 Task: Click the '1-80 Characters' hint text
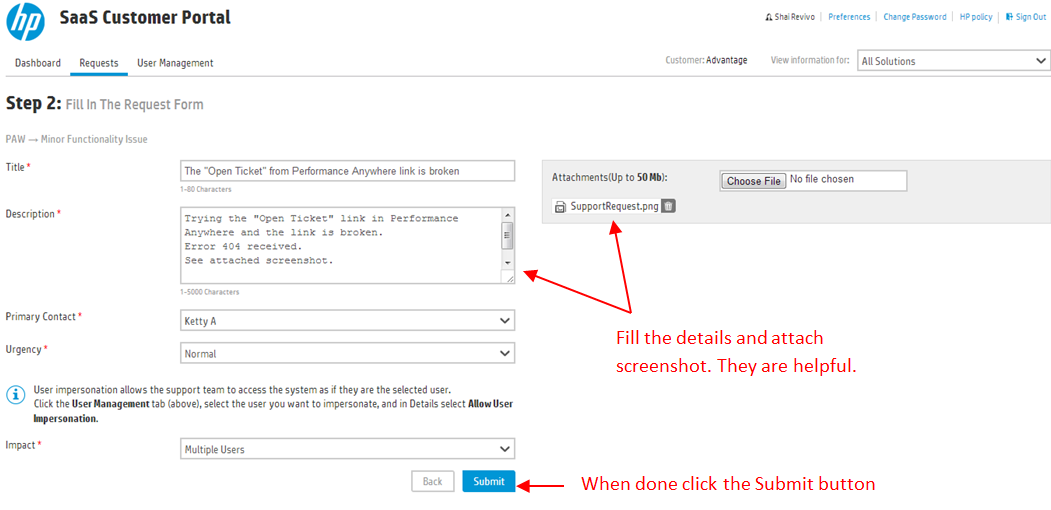coord(206,190)
